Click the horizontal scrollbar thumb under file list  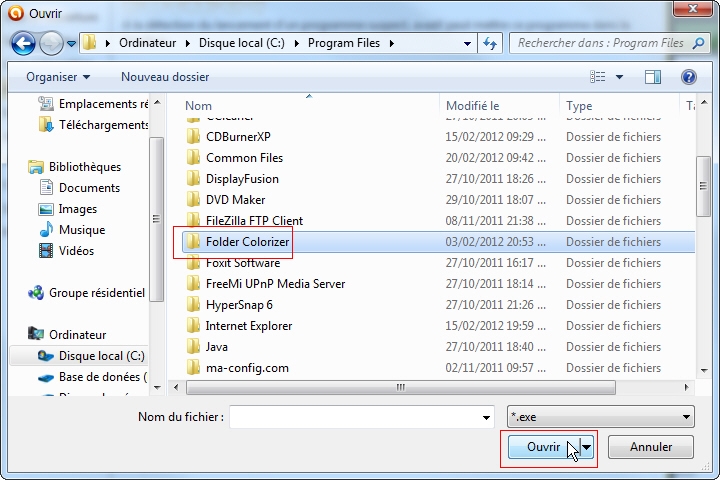coord(400,387)
